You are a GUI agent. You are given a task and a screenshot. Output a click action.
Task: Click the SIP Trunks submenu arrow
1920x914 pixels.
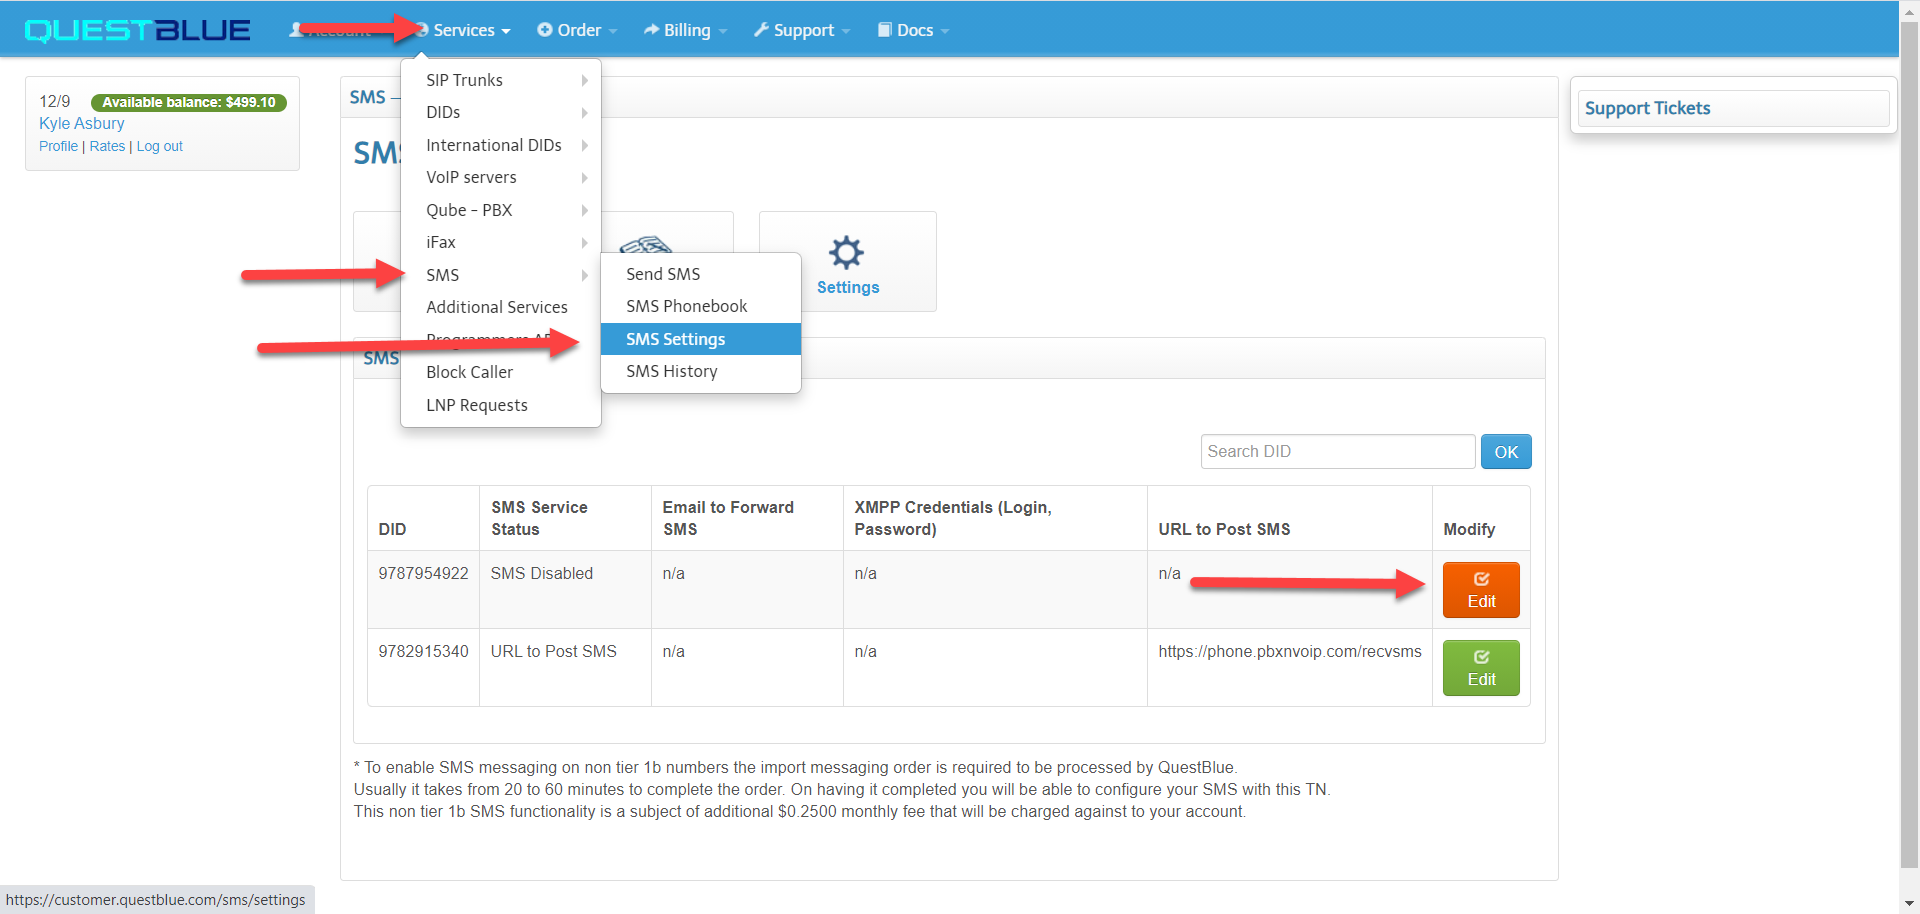click(x=585, y=80)
